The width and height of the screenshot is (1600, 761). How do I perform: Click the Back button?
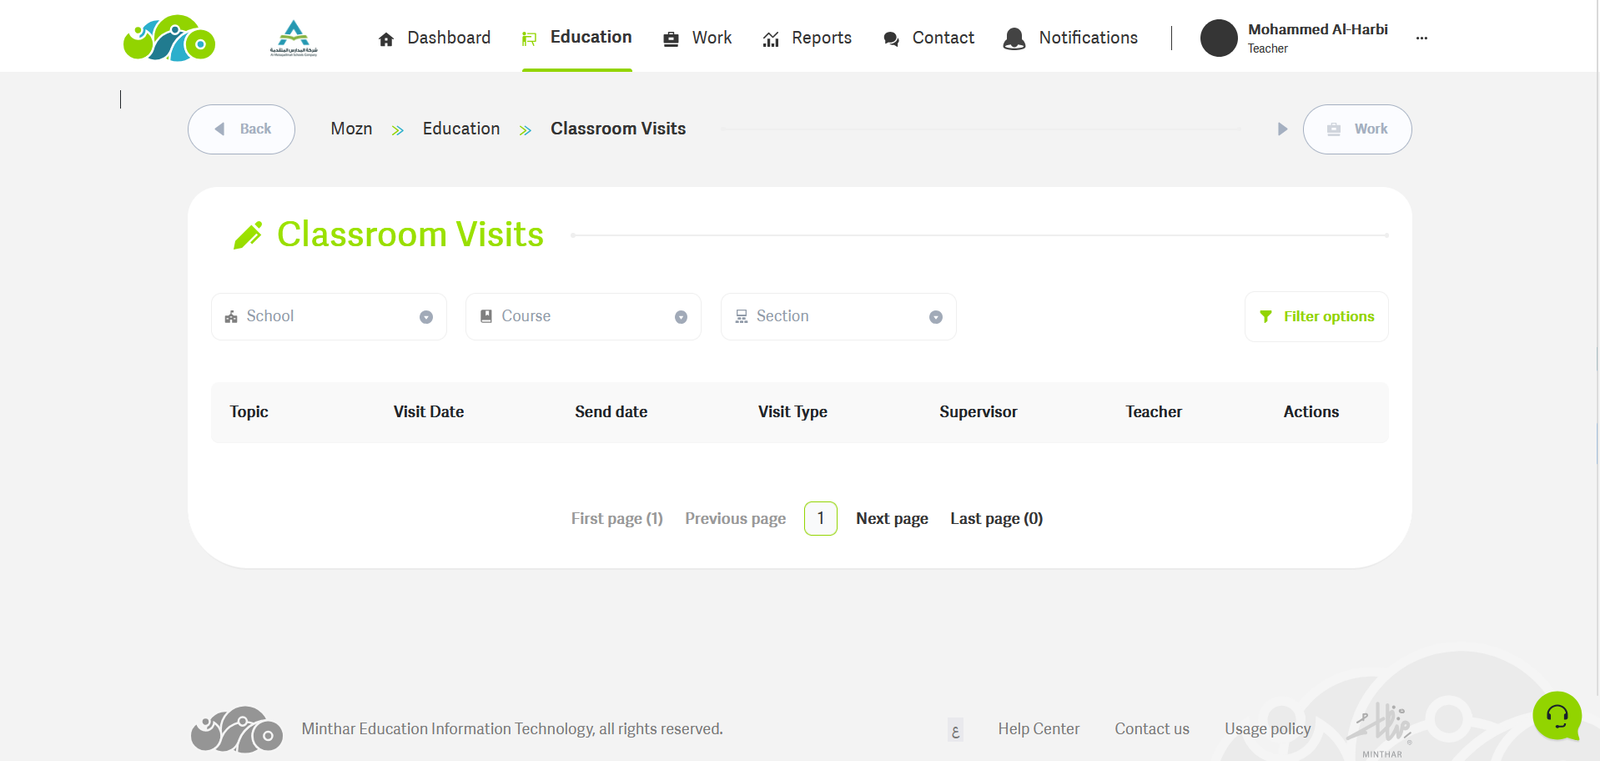(241, 129)
